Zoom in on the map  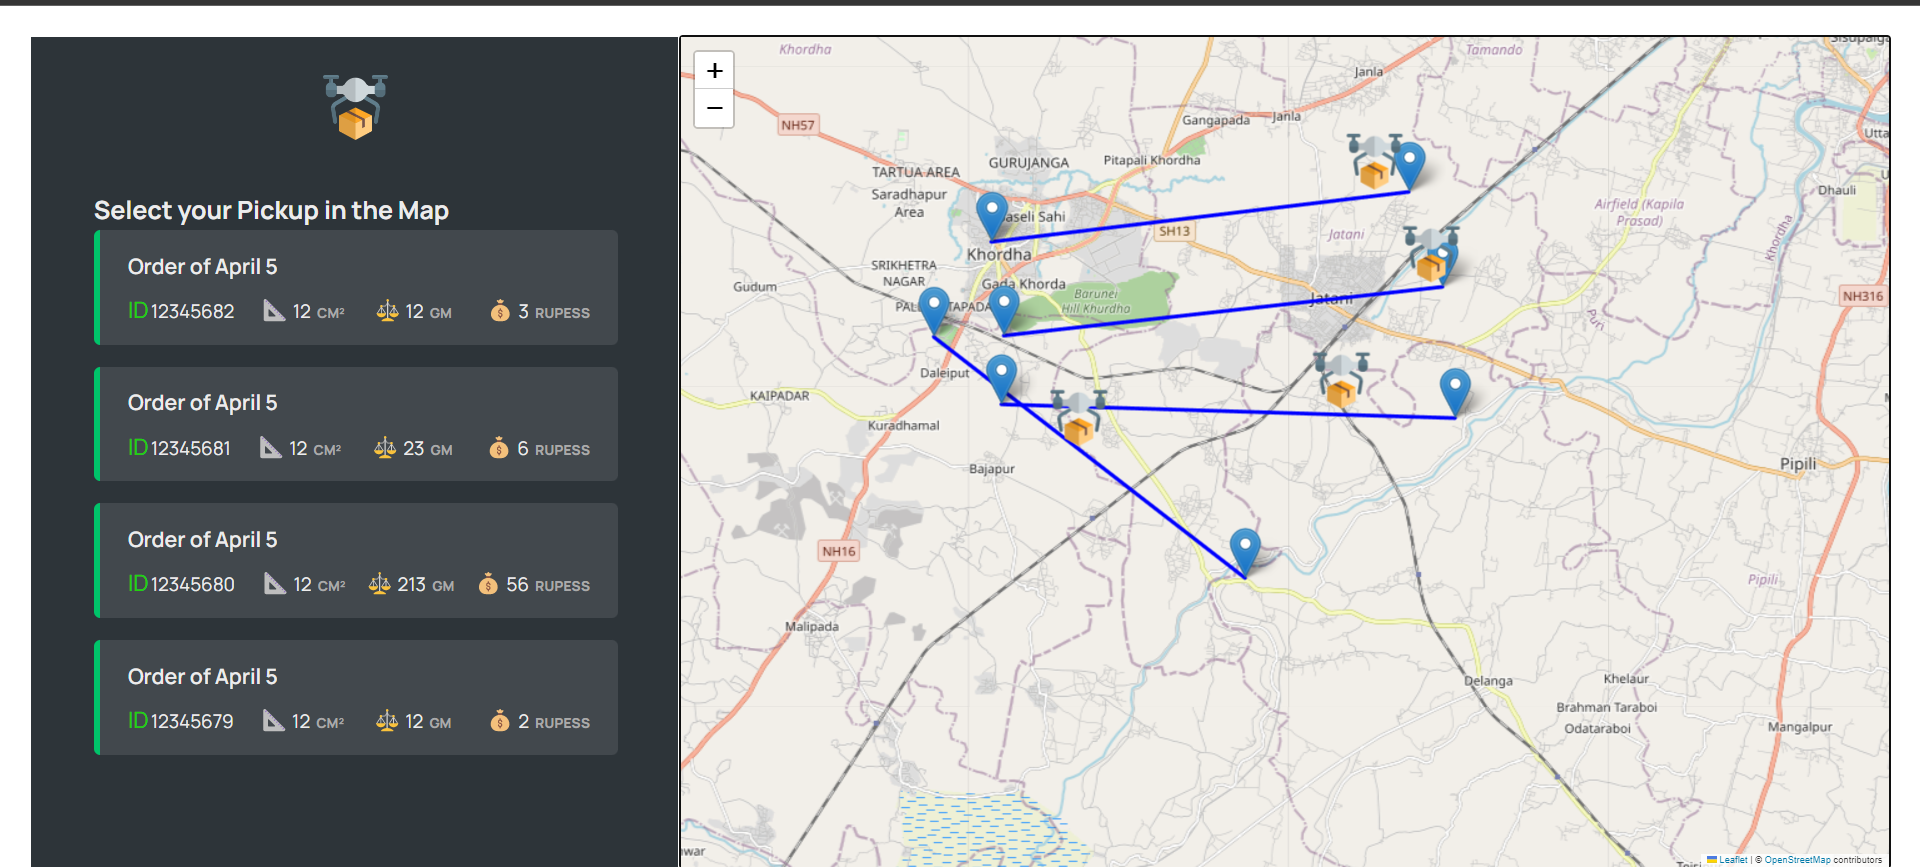click(x=714, y=70)
